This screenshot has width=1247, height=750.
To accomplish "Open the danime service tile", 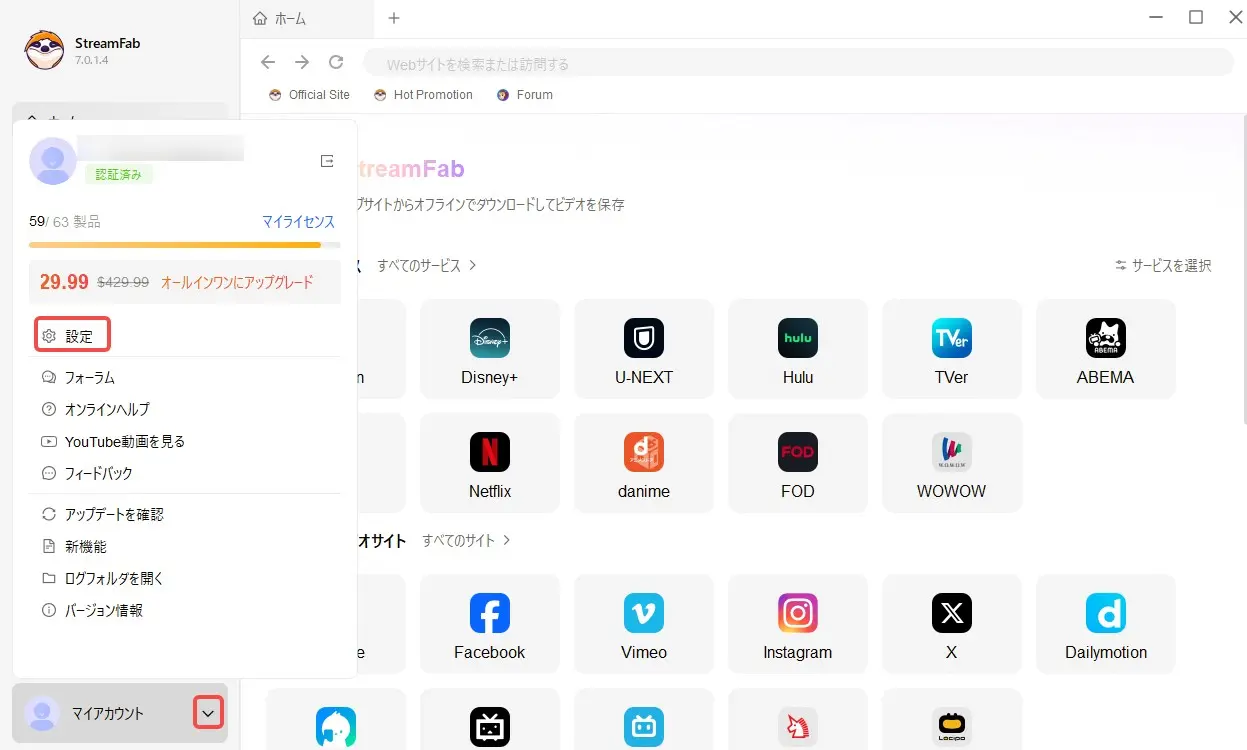I will (644, 462).
